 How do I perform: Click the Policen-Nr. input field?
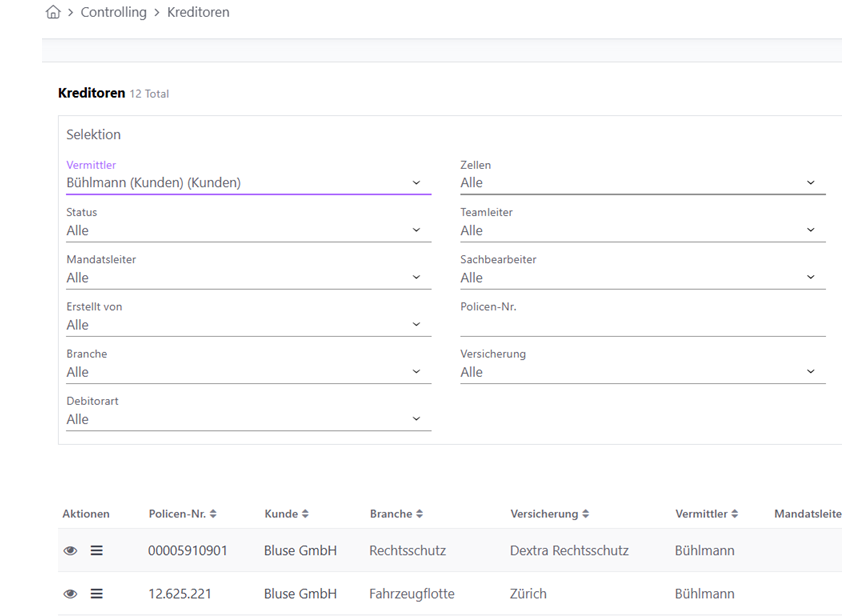click(642, 325)
